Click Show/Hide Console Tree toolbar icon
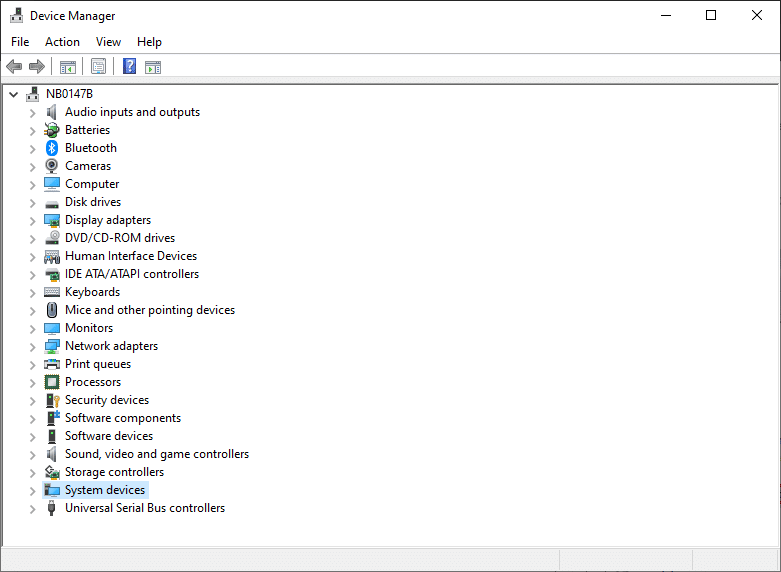 (68, 67)
